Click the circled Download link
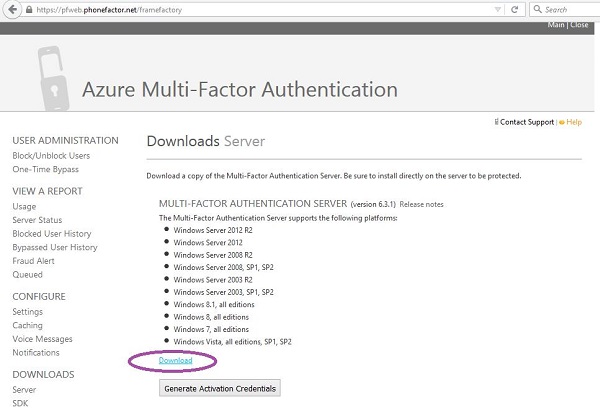Image resolution: width=600 pixels, height=410 pixels. [x=176, y=359]
